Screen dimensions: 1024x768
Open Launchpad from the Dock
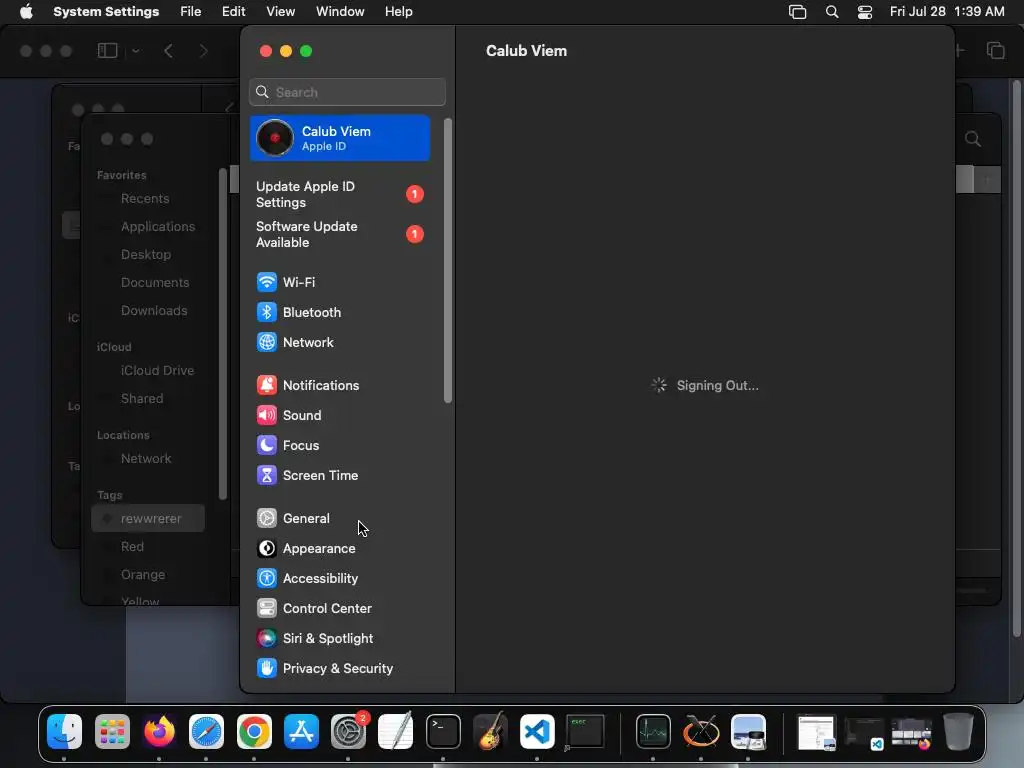click(112, 731)
